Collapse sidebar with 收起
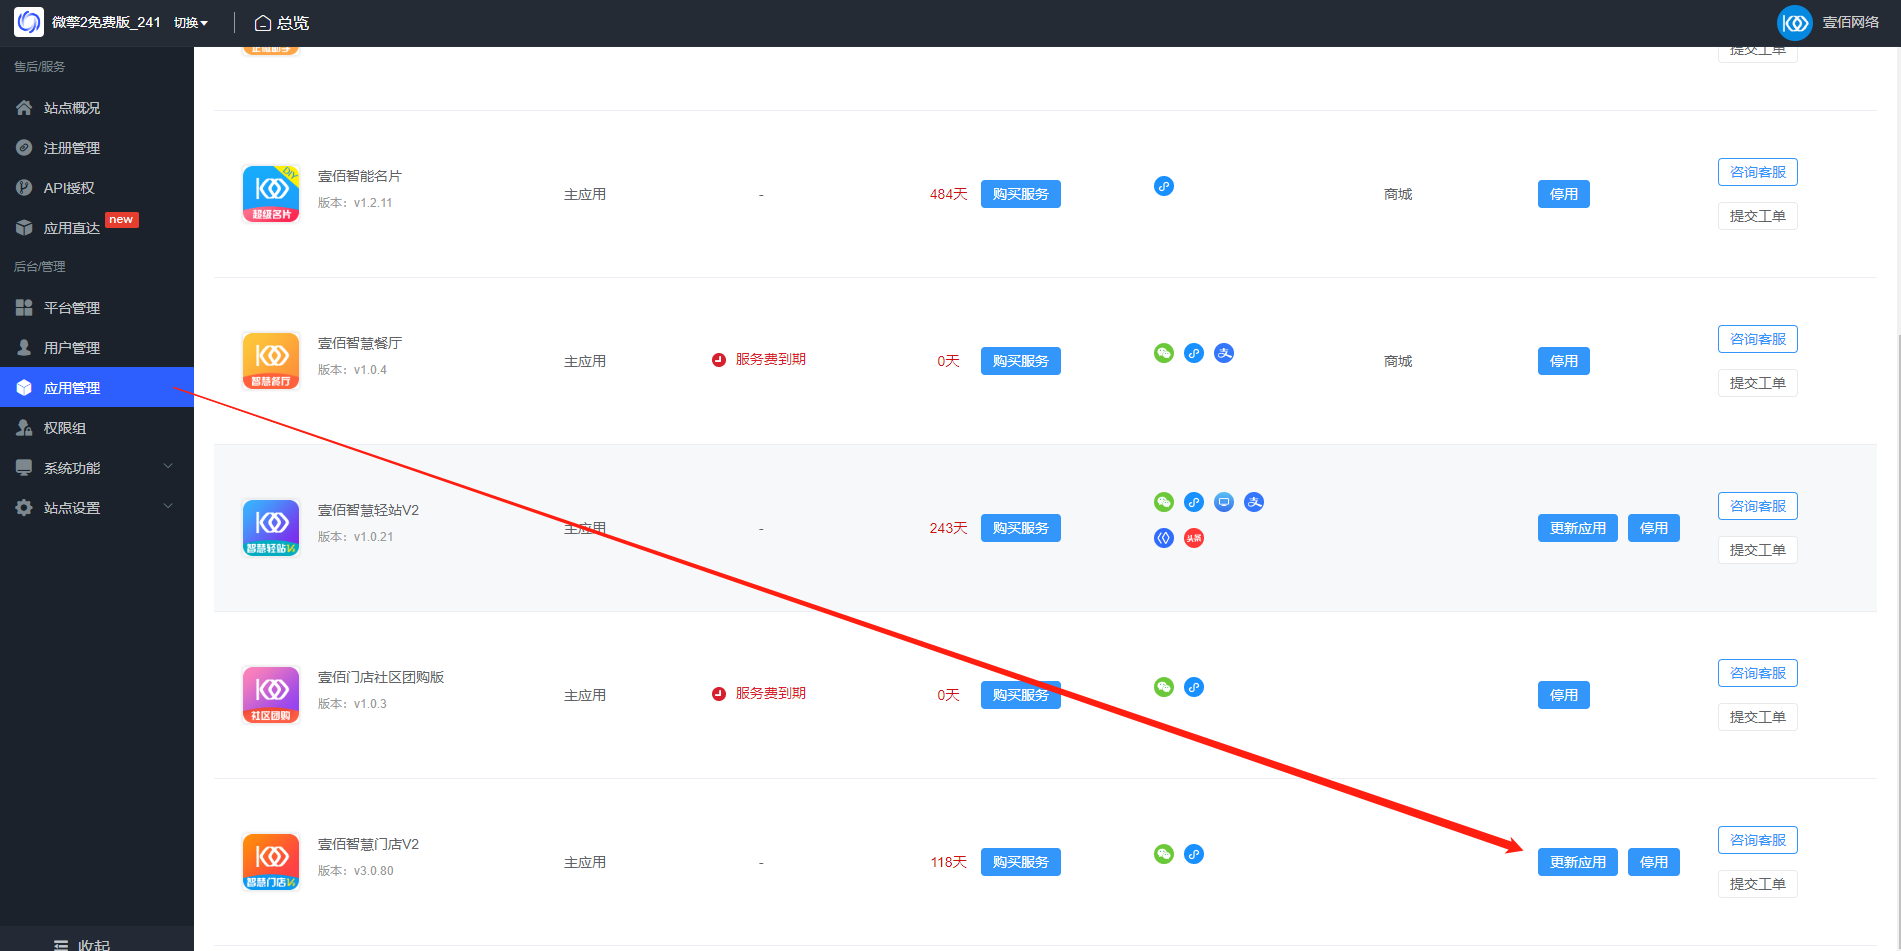This screenshot has width=1901, height=951. coord(82,944)
